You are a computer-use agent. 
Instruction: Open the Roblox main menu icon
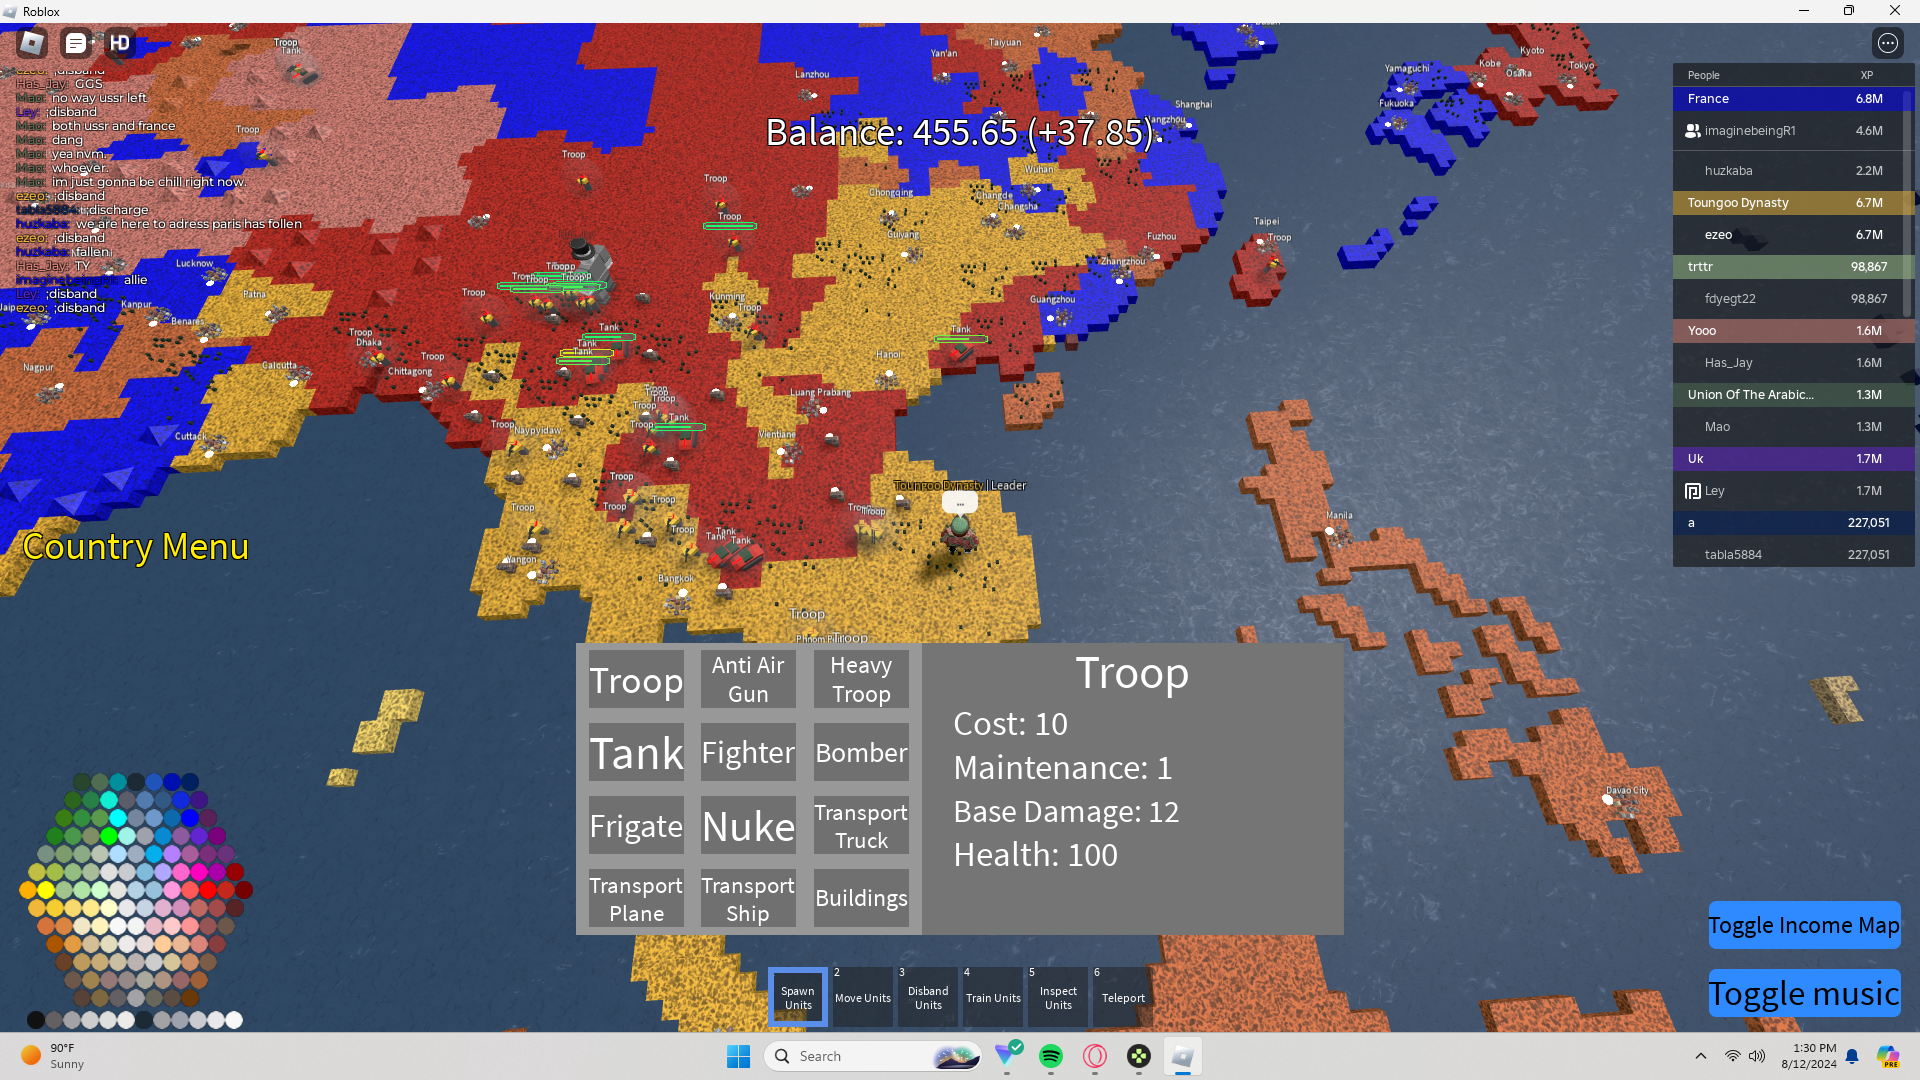coord(32,43)
